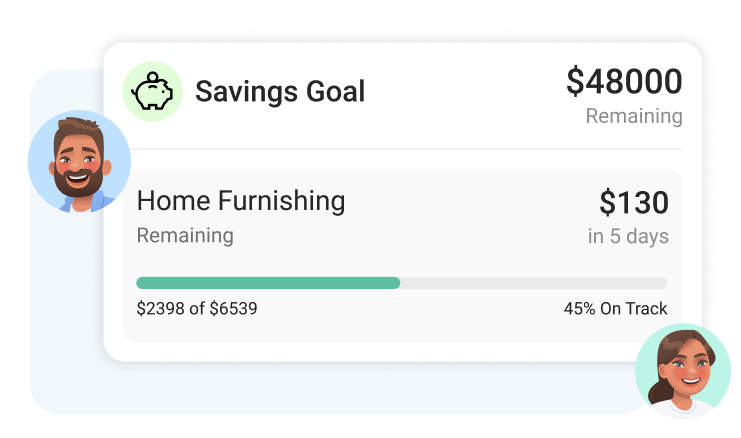The width and height of the screenshot is (741, 438).
Task: Click the piggy bank savings icon
Action: click(x=152, y=92)
